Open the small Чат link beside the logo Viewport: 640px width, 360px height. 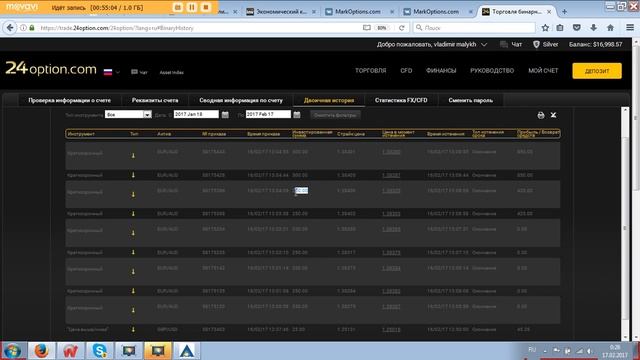pyautogui.click(x=139, y=72)
